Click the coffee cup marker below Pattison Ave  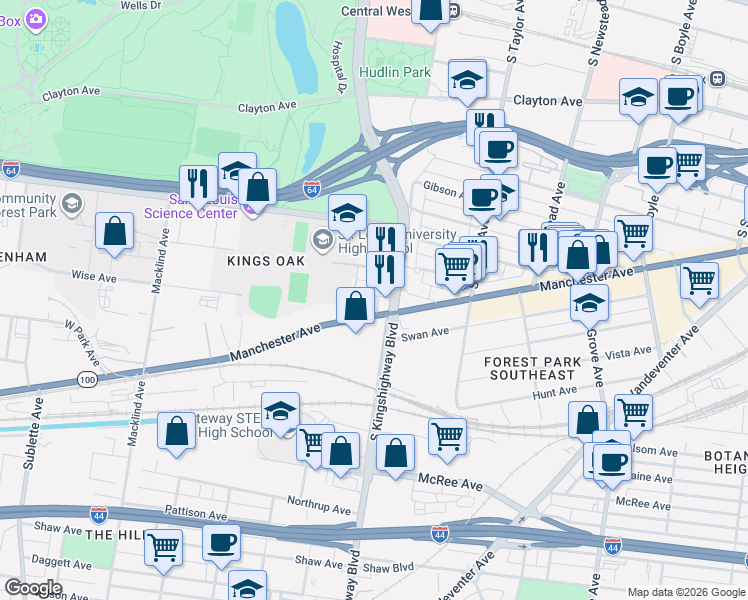point(221,546)
